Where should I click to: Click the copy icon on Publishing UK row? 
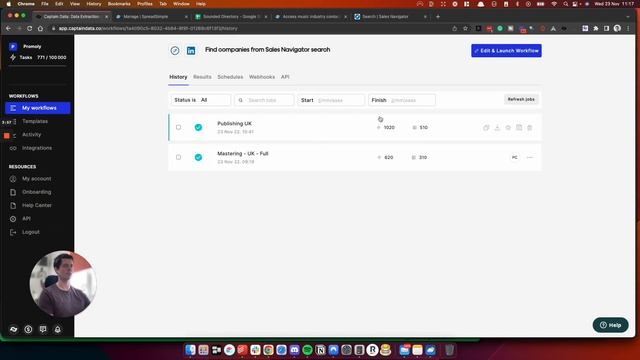486,128
